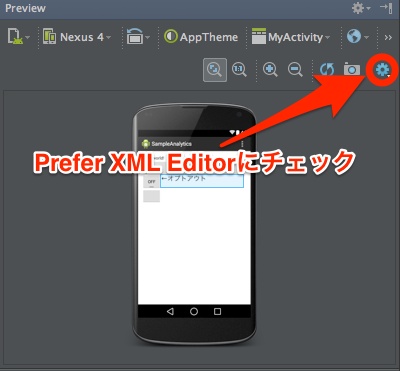Screen dimensions: 400x371
Task: Click the AppTheme theme selector
Action: (x=201, y=37)
